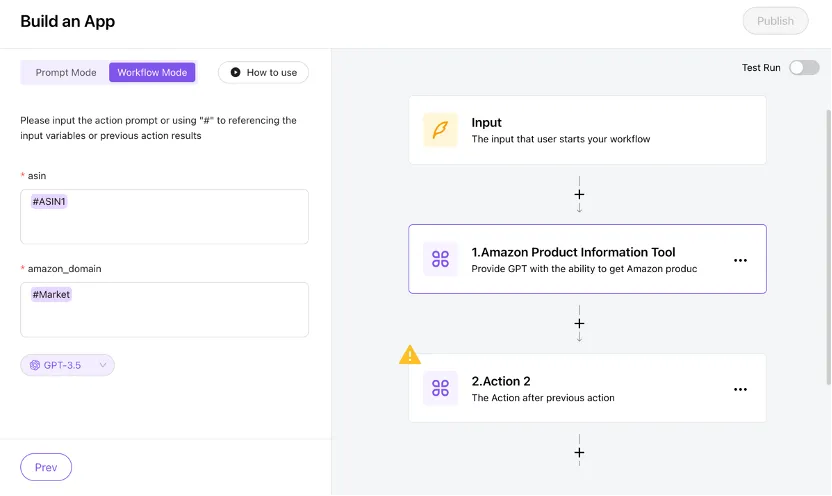Add a step between Input and Amazon tool
Image resolution: width=832 pixels, height=496 pixels.
579,195
